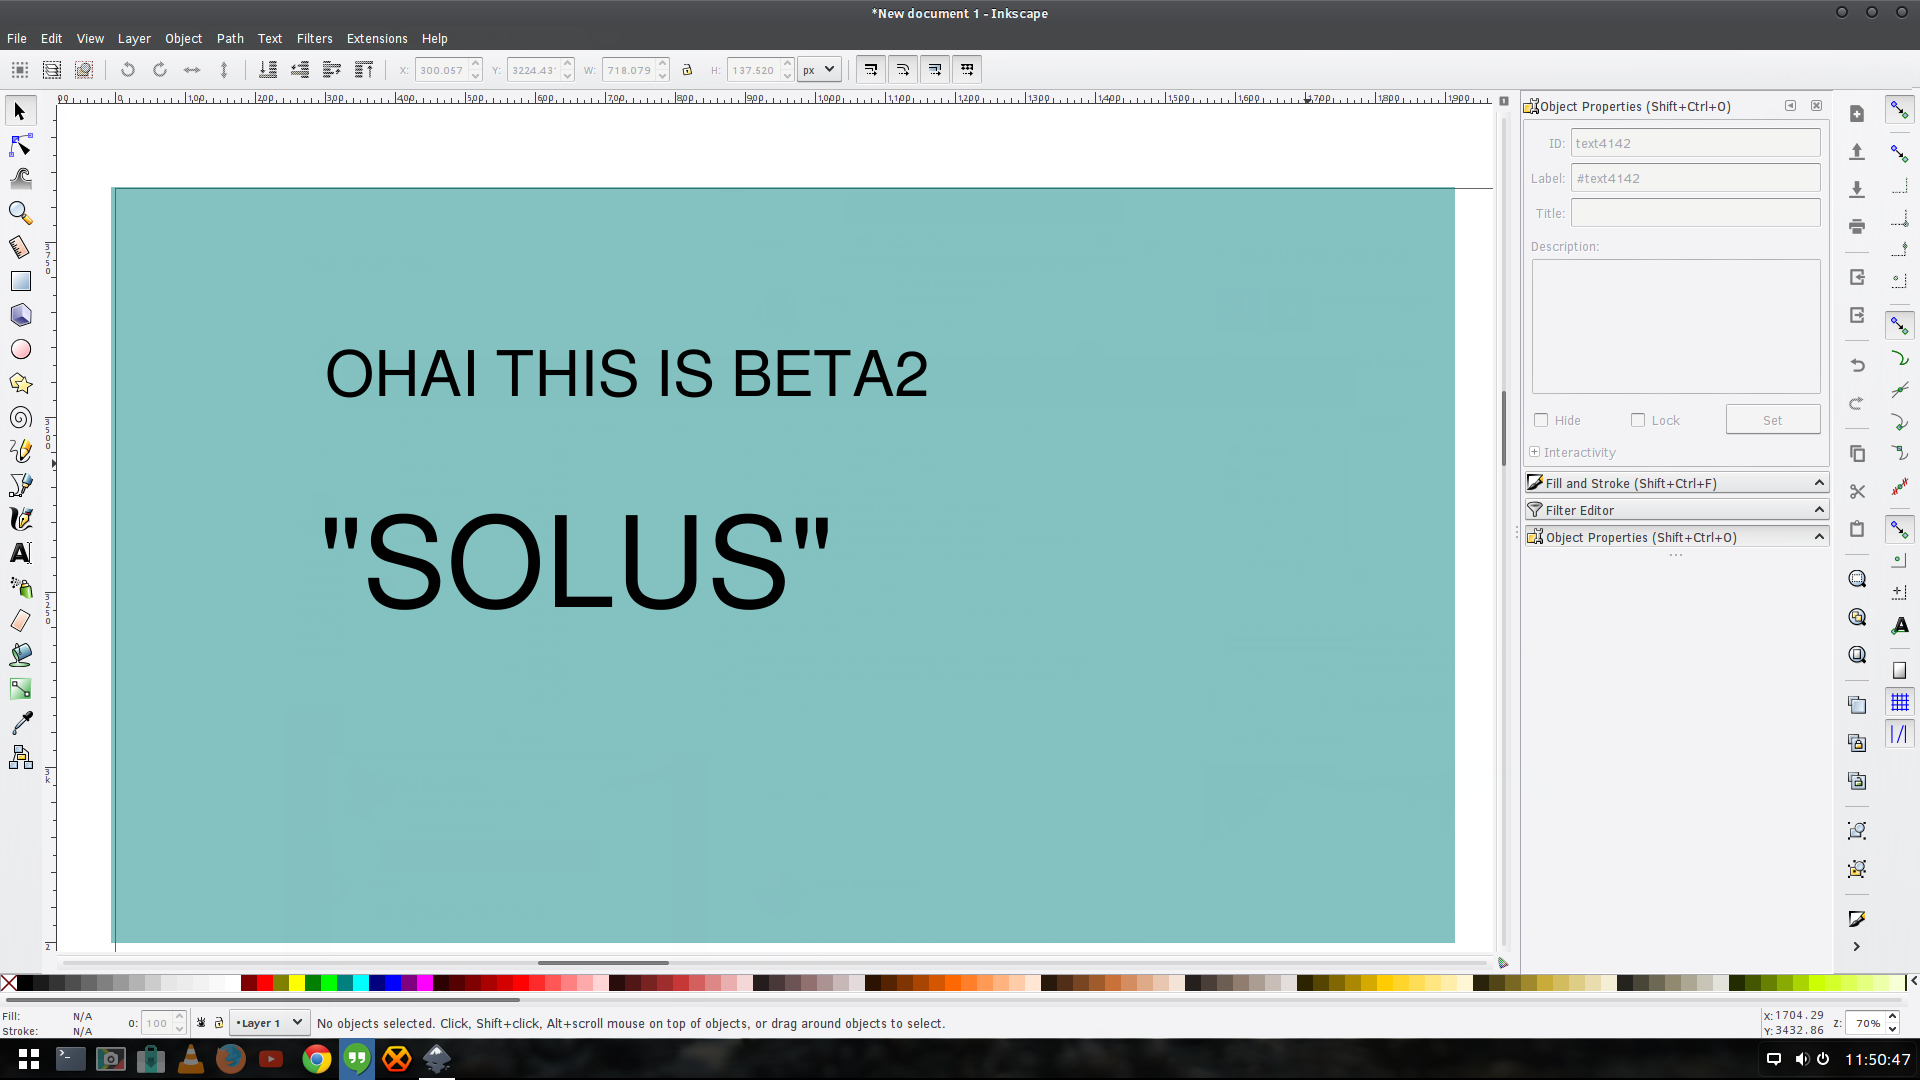The width and height of the screenshot is (1920, 1080).
Task: Toggle current layer lock in status bar
Action: coord(219,1023)
